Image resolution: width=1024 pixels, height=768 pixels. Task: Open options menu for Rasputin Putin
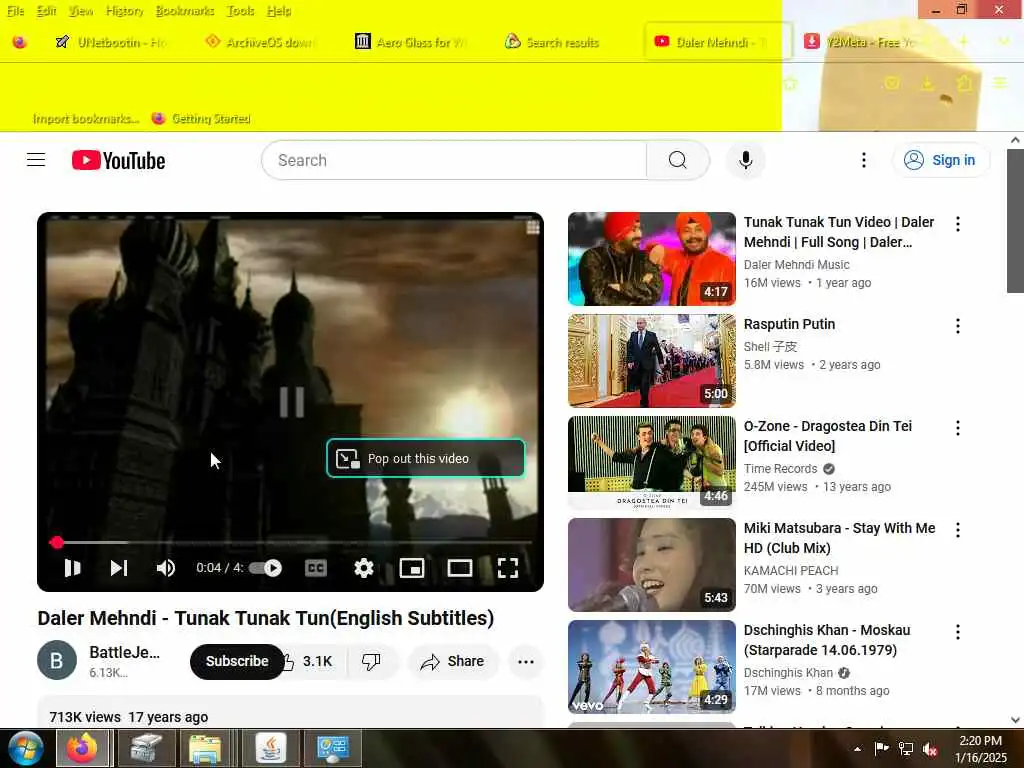(957, 326)
